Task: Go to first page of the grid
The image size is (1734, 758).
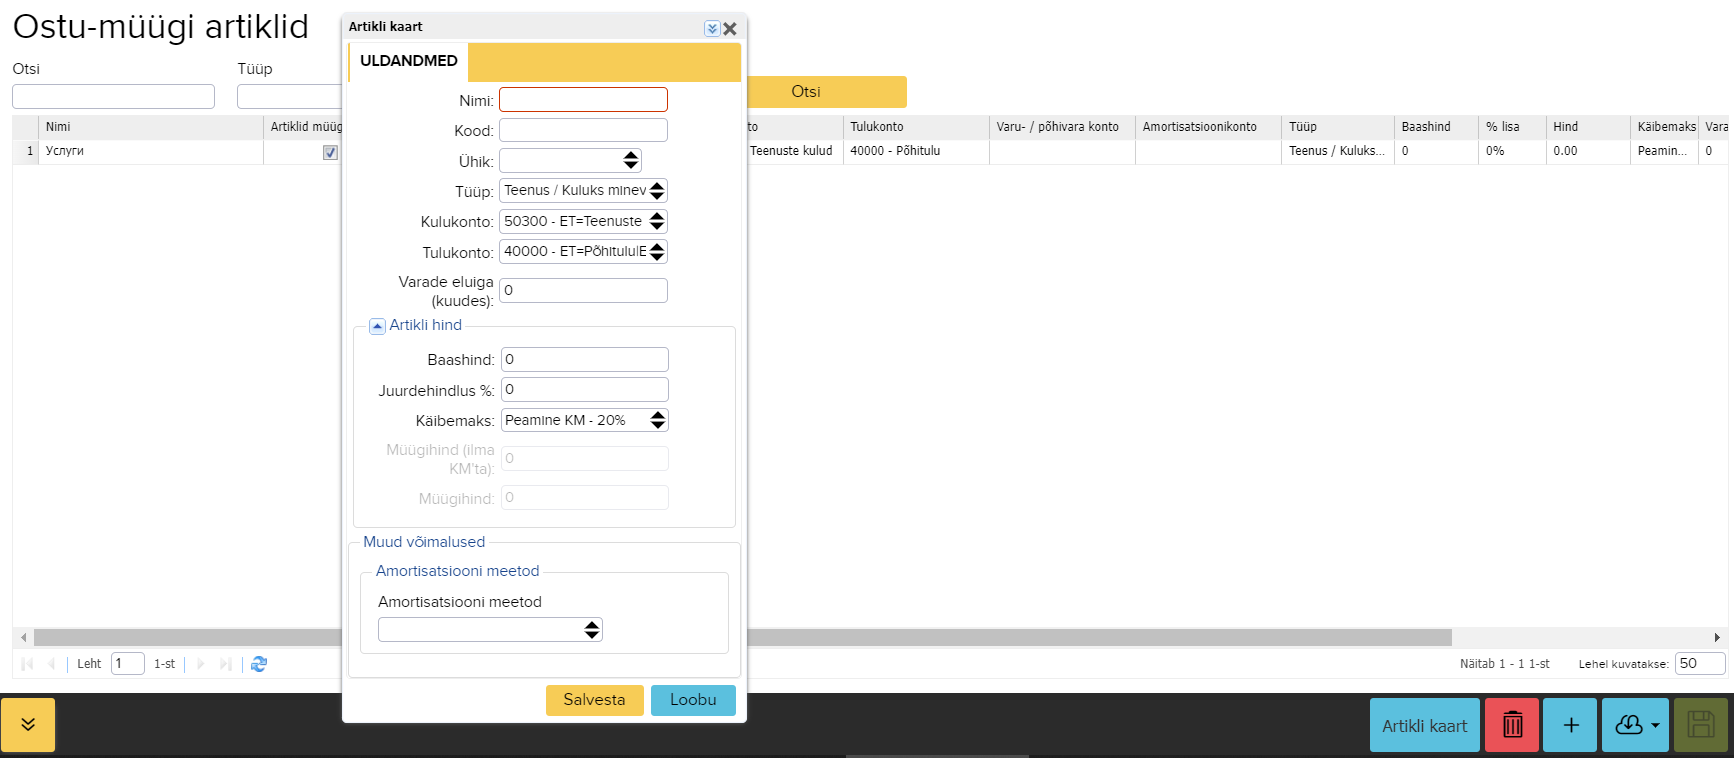Action: click(27, 664)
